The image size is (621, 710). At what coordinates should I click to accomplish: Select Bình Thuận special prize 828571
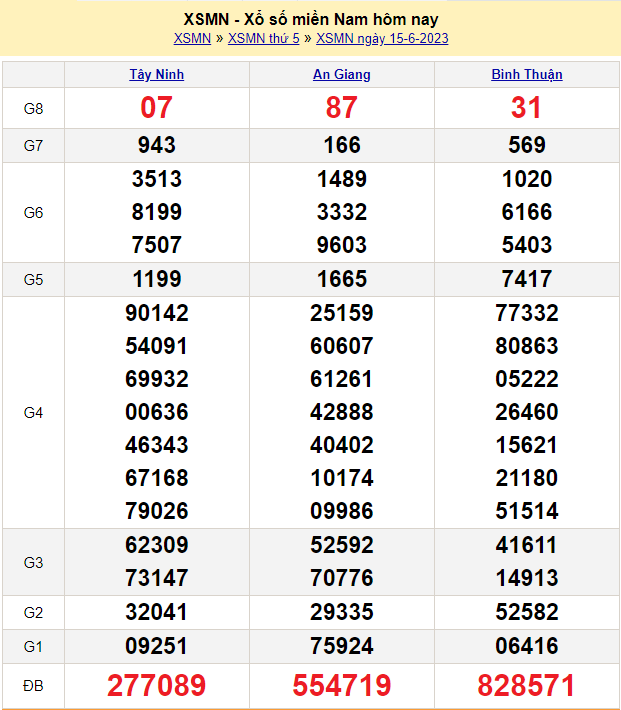point(527,685)
